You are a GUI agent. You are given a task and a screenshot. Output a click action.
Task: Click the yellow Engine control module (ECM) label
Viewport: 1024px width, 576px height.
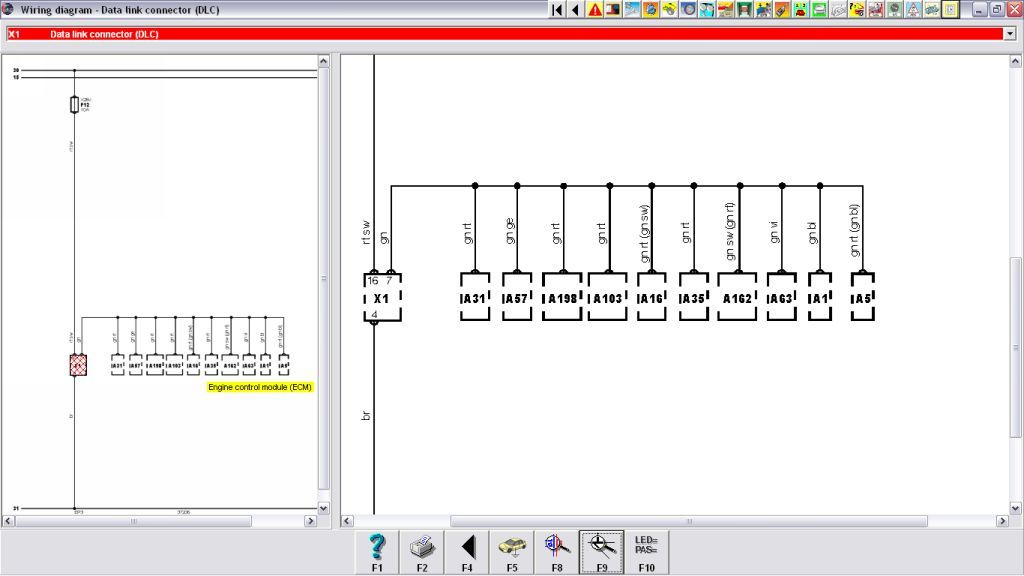tap(260, 387)
